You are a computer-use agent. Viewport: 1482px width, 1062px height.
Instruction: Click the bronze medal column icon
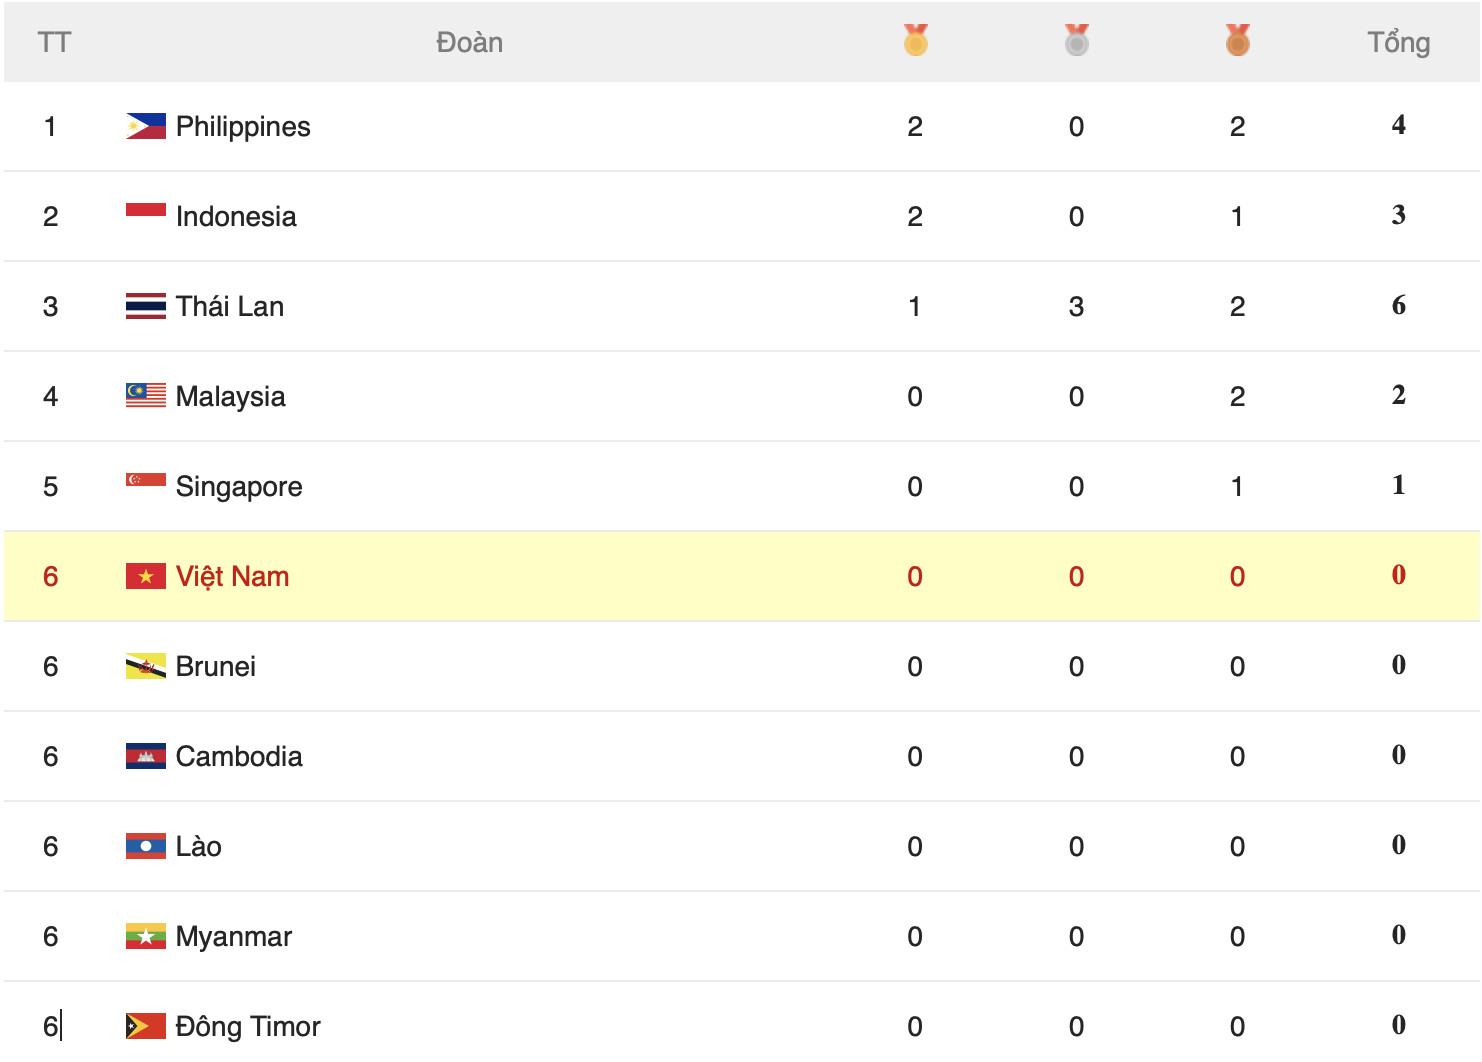coord(1237,40)
